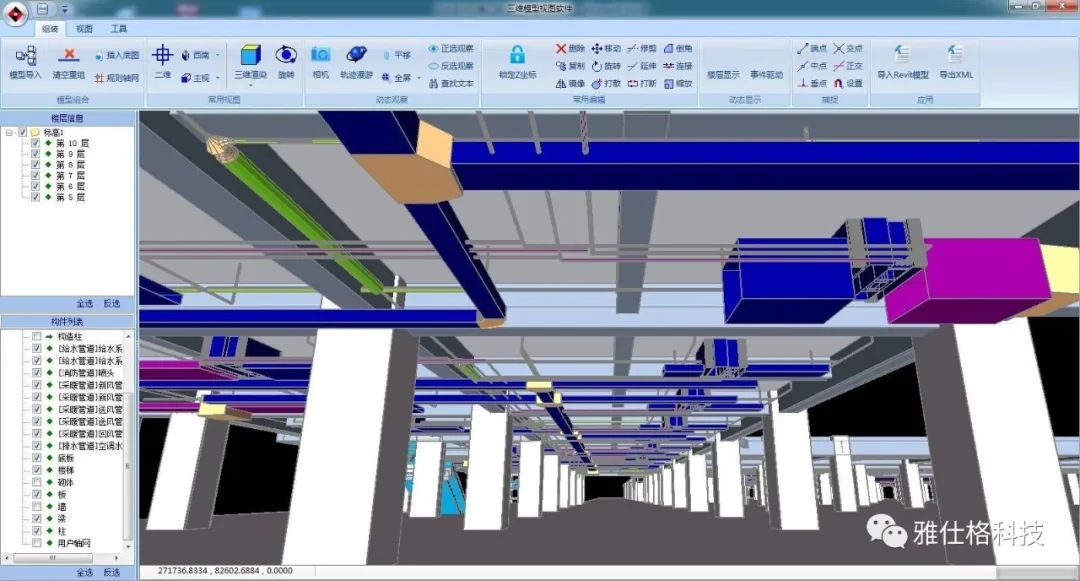
Task: Open snap 设置 settings
Action: [x=848, y=83]
